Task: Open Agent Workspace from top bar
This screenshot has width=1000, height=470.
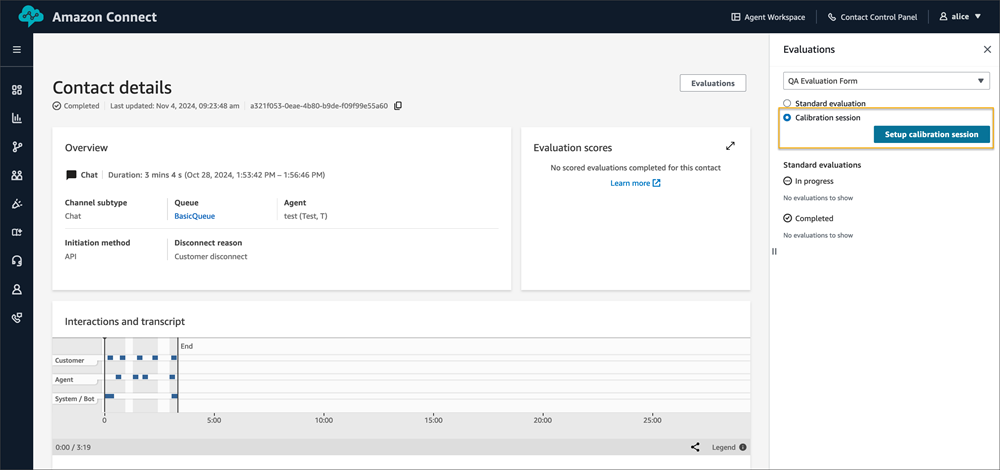Action: [768, 17]
